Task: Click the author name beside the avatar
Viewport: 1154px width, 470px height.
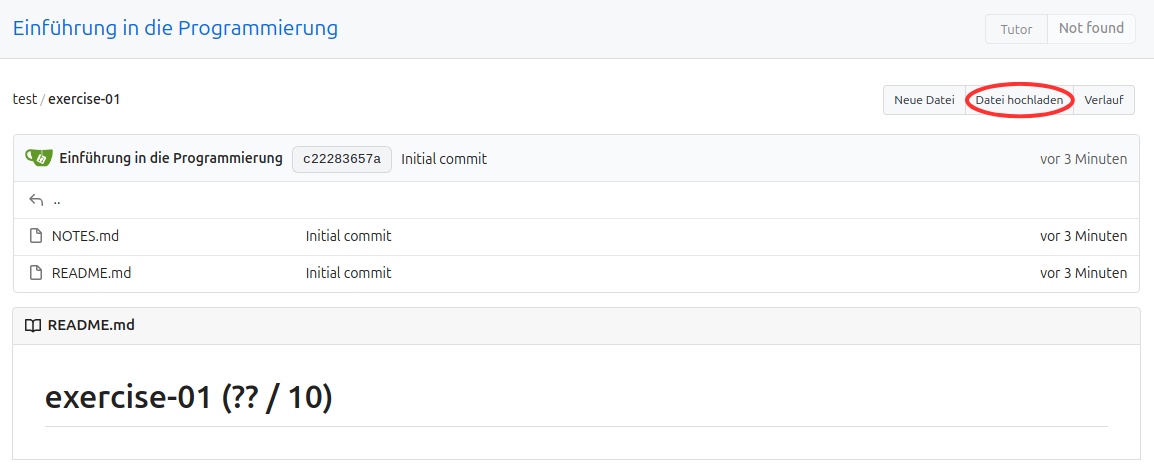Action: pos(171,159)
